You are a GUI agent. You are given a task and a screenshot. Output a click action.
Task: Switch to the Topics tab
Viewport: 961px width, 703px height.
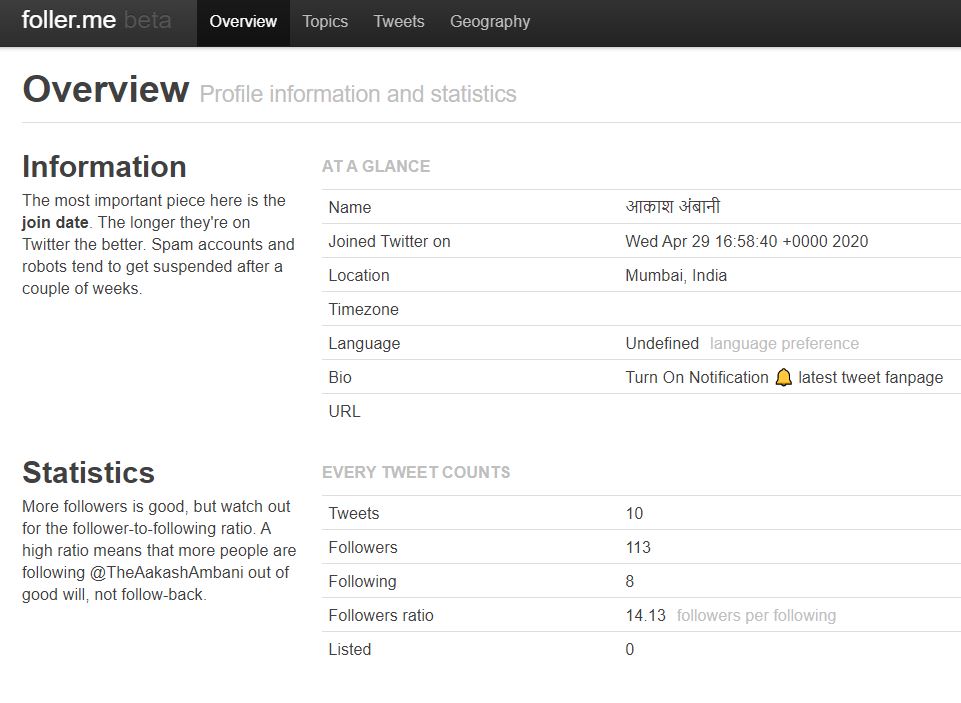coord(325,21)
